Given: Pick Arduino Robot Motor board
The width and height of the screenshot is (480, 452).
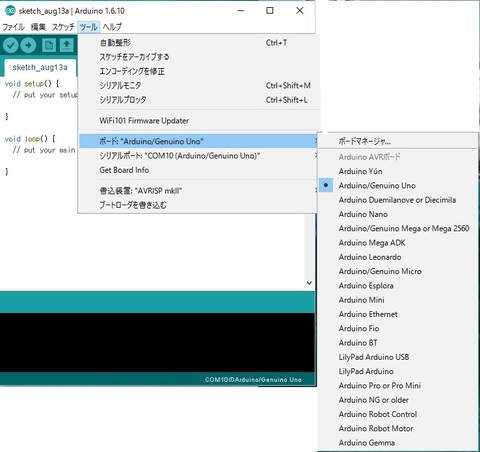Looking at the screenshot, I should [x=398, y=429].
